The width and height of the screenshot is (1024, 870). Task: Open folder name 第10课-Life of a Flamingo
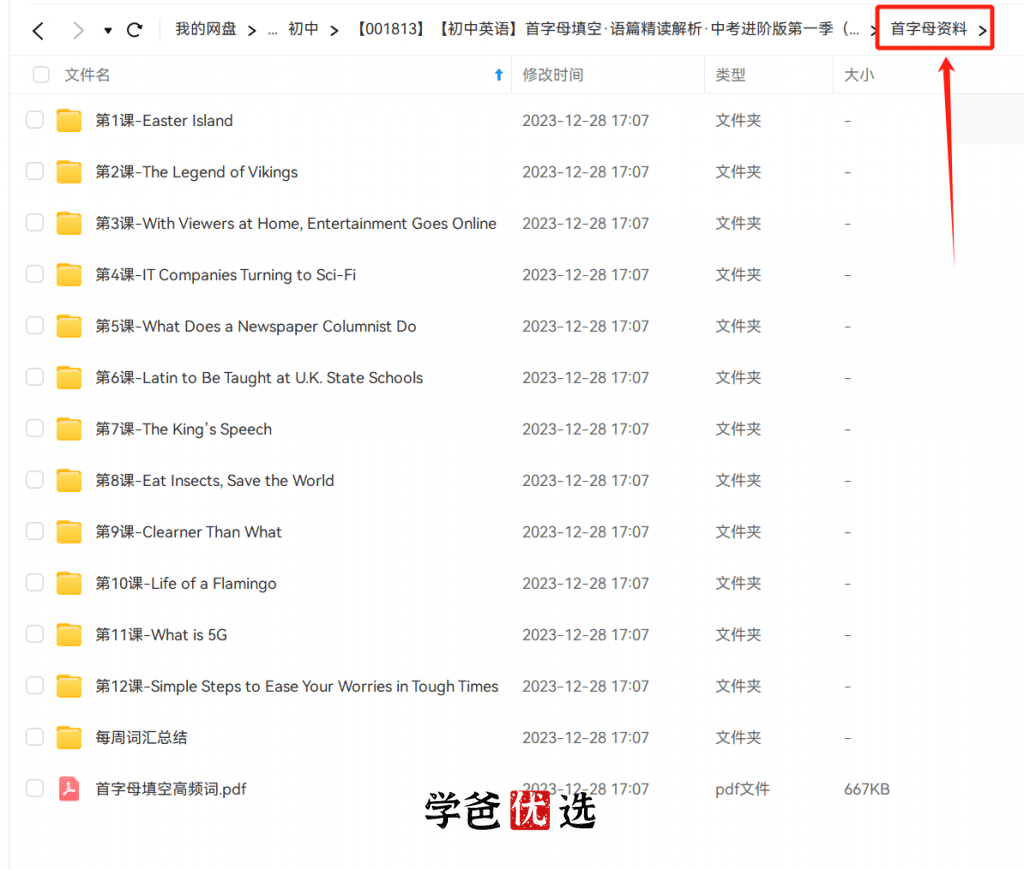186,584
